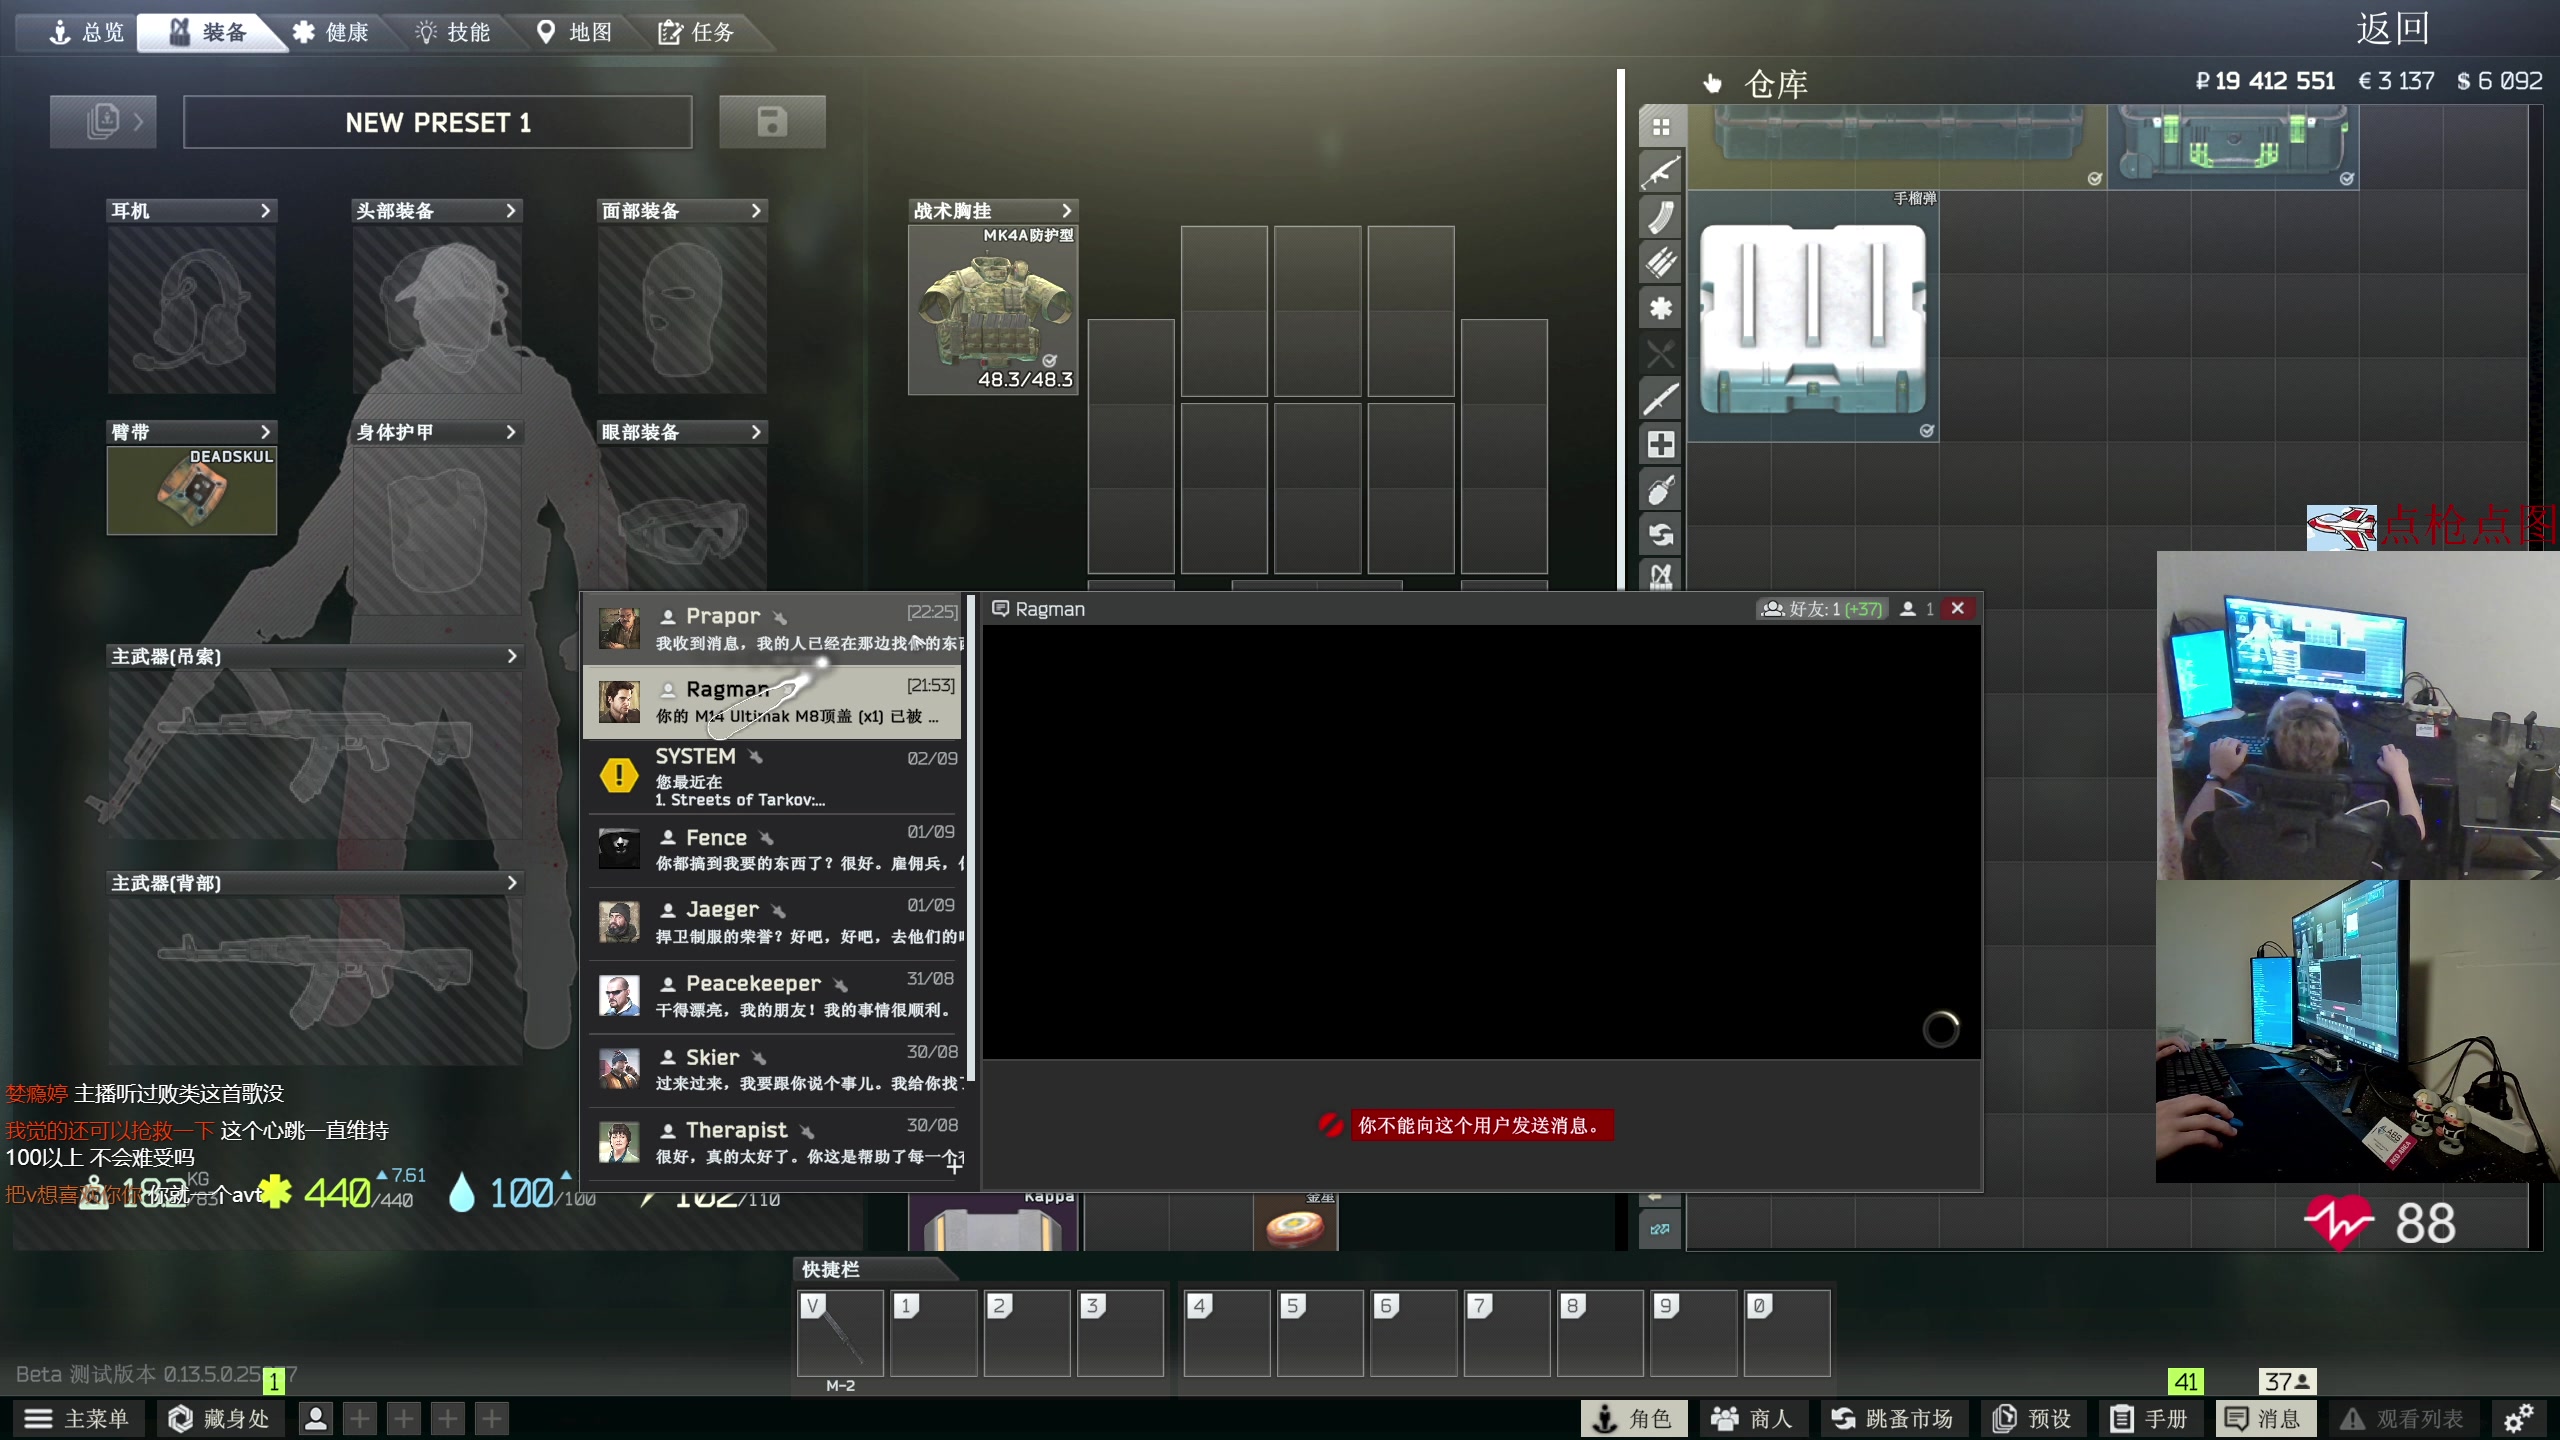Select the 装备 gear tab
The height and width of the screenshot is (1440, 2560).
coord(208,32)
